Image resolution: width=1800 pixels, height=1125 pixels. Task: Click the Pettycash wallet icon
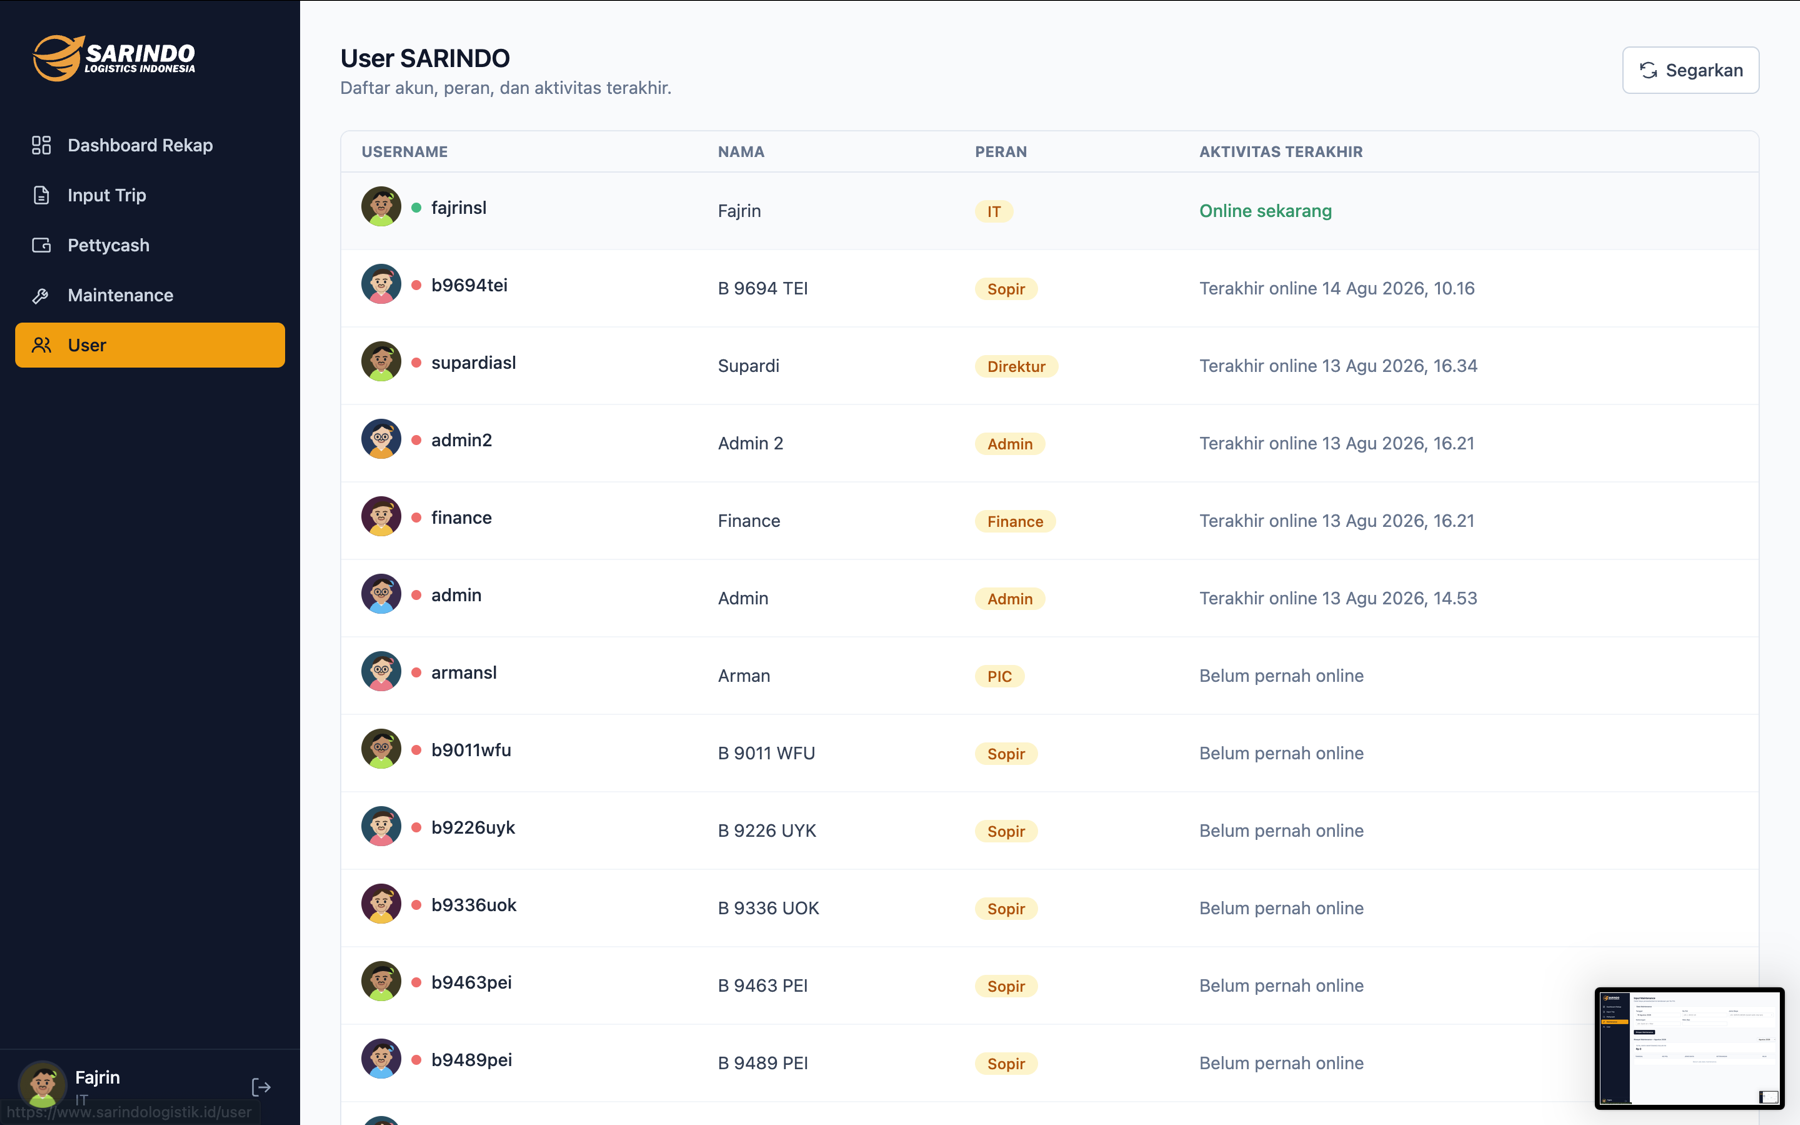point(41,245)
